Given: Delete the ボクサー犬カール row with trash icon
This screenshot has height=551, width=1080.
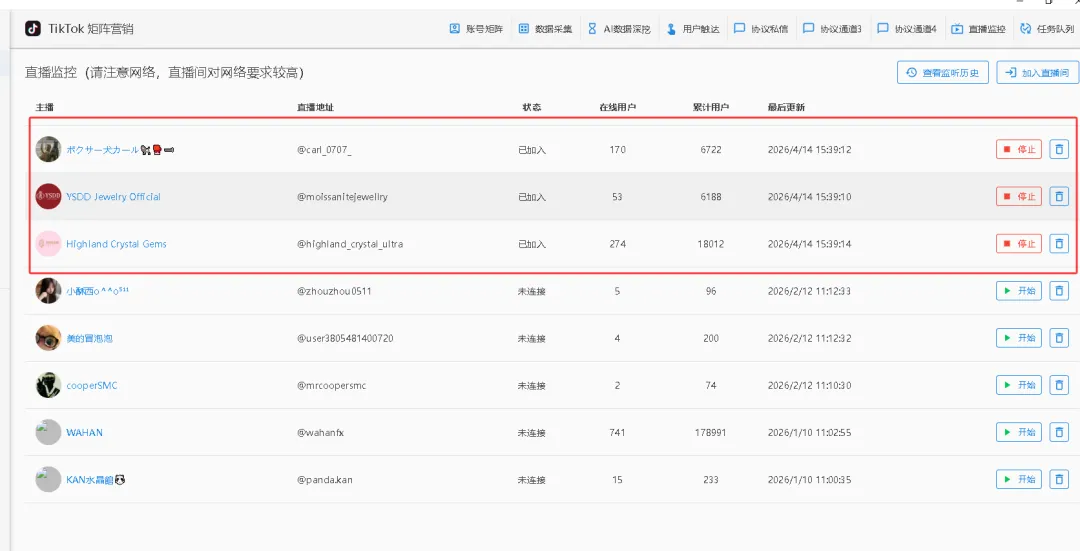Looking at the screenshot, I should (1059, 149).
